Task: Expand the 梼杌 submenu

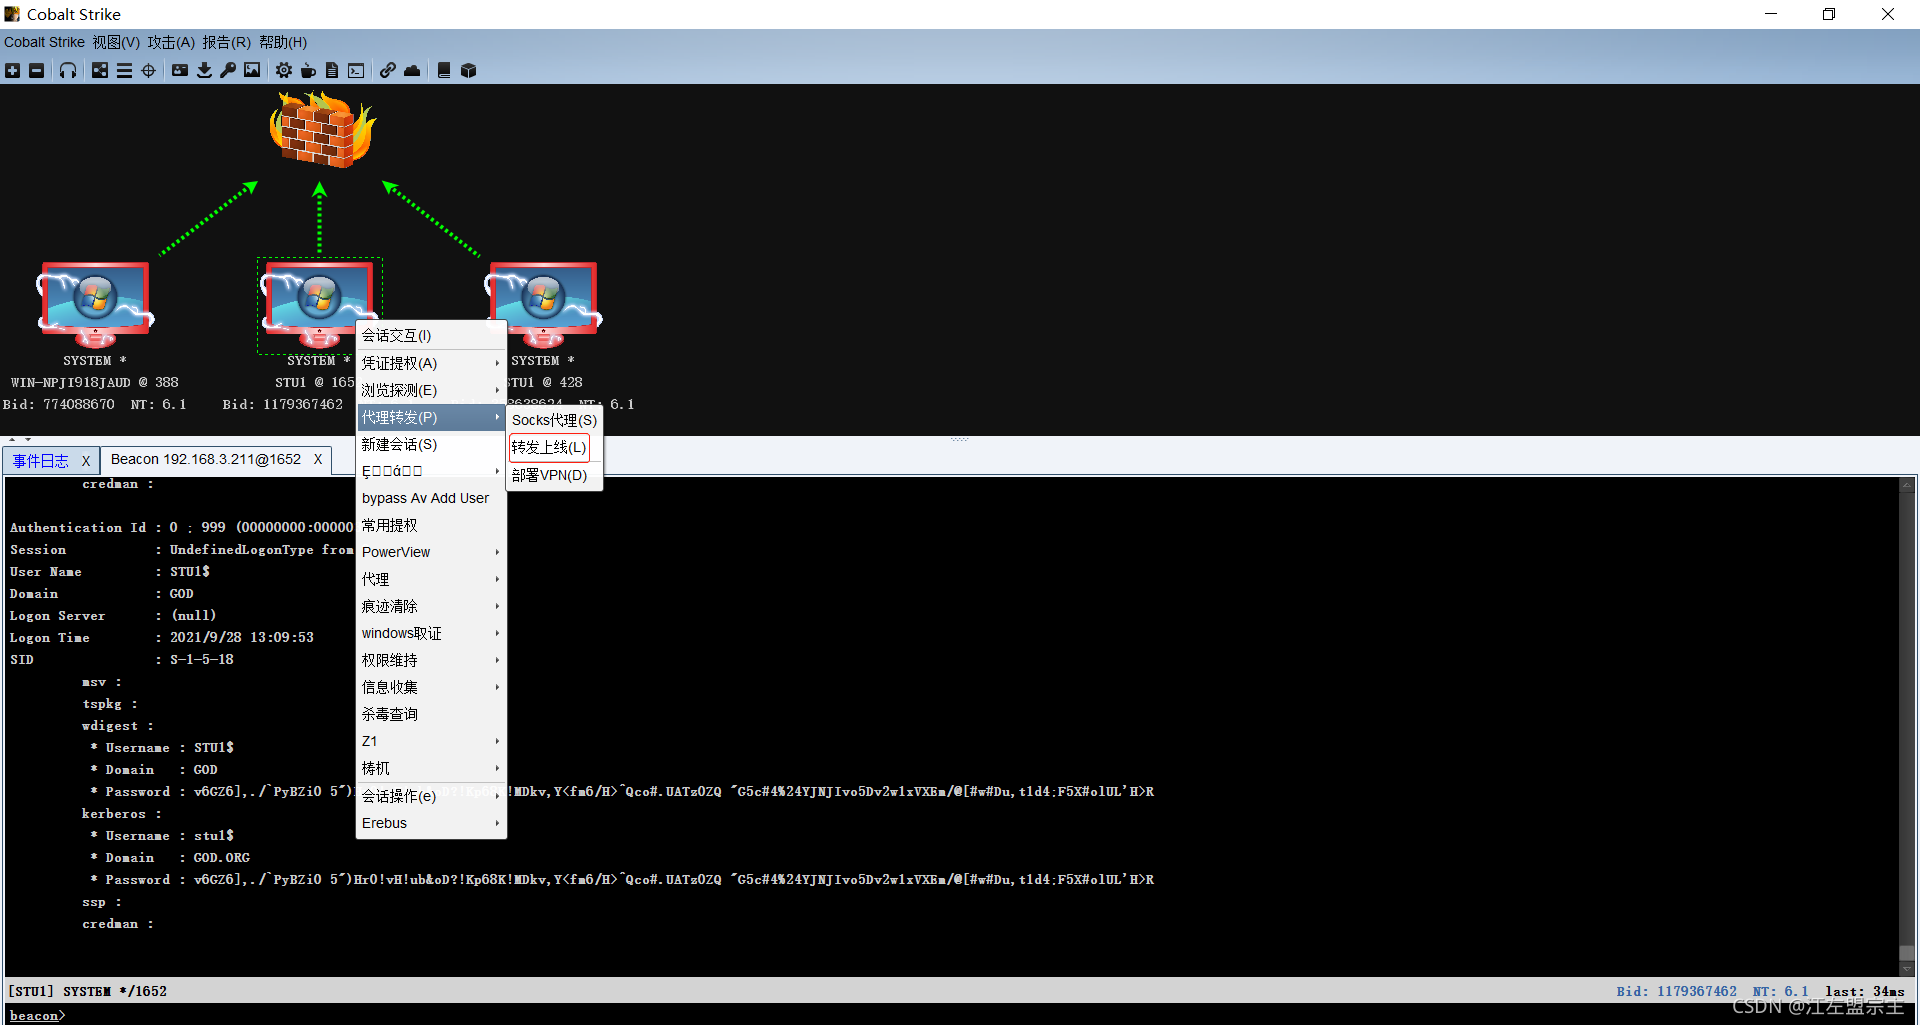Action: [431, 768]
